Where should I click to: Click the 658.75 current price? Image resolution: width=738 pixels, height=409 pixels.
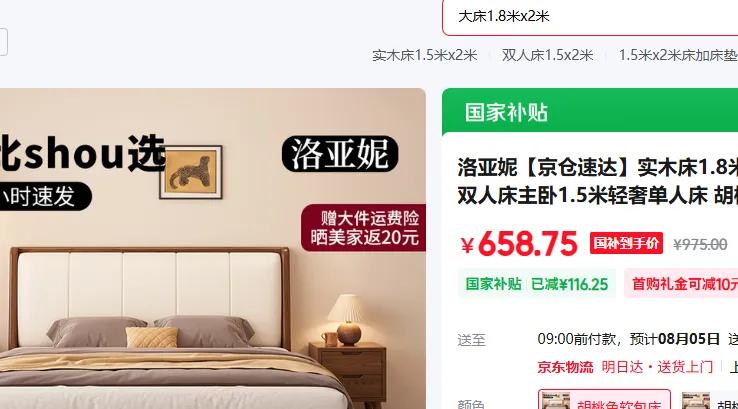point(528,244)
